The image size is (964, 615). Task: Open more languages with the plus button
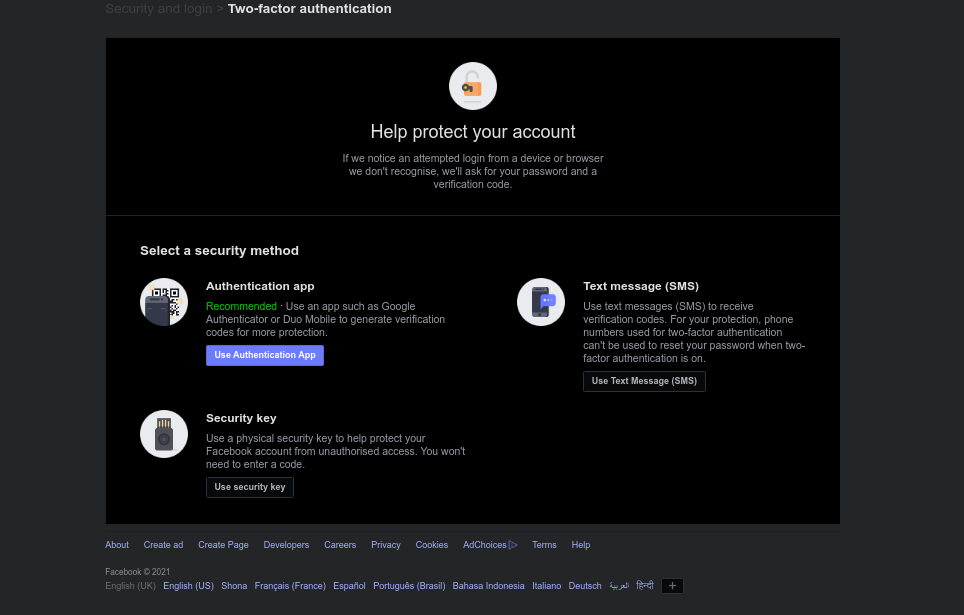[x=672, y=585]
